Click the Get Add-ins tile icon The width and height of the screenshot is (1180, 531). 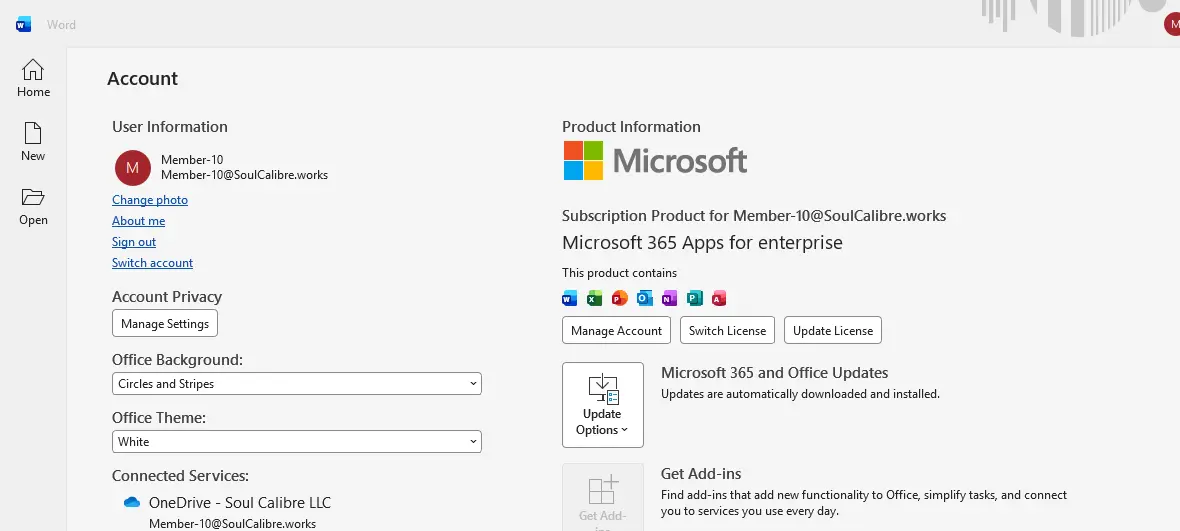click(x=603, y=490)
